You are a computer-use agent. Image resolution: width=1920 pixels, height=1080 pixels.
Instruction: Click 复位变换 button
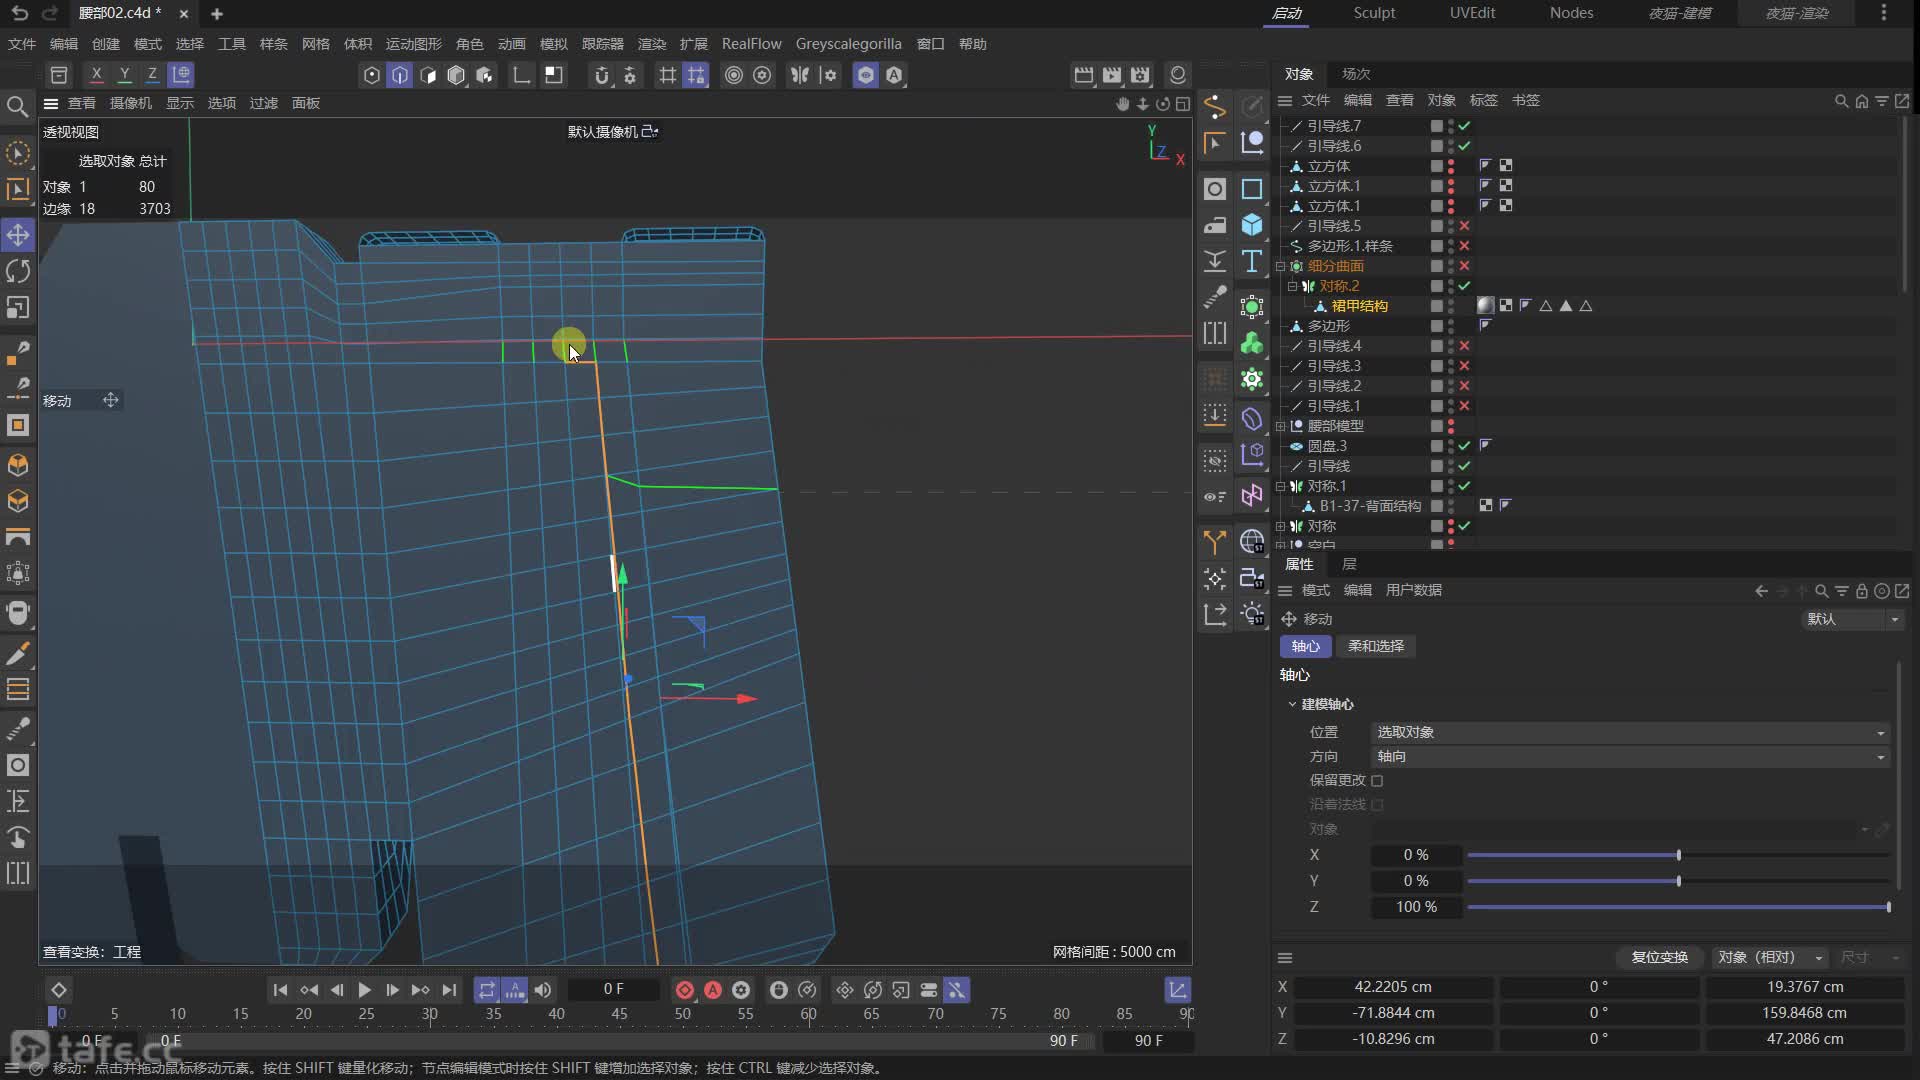(1659, 957)
